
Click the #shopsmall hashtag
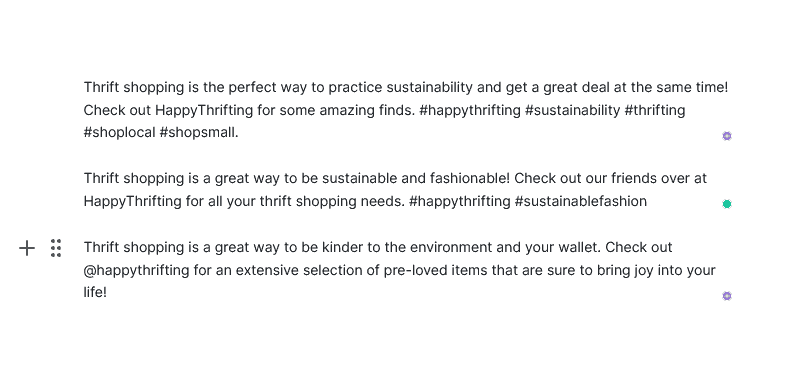coord(199,133)
